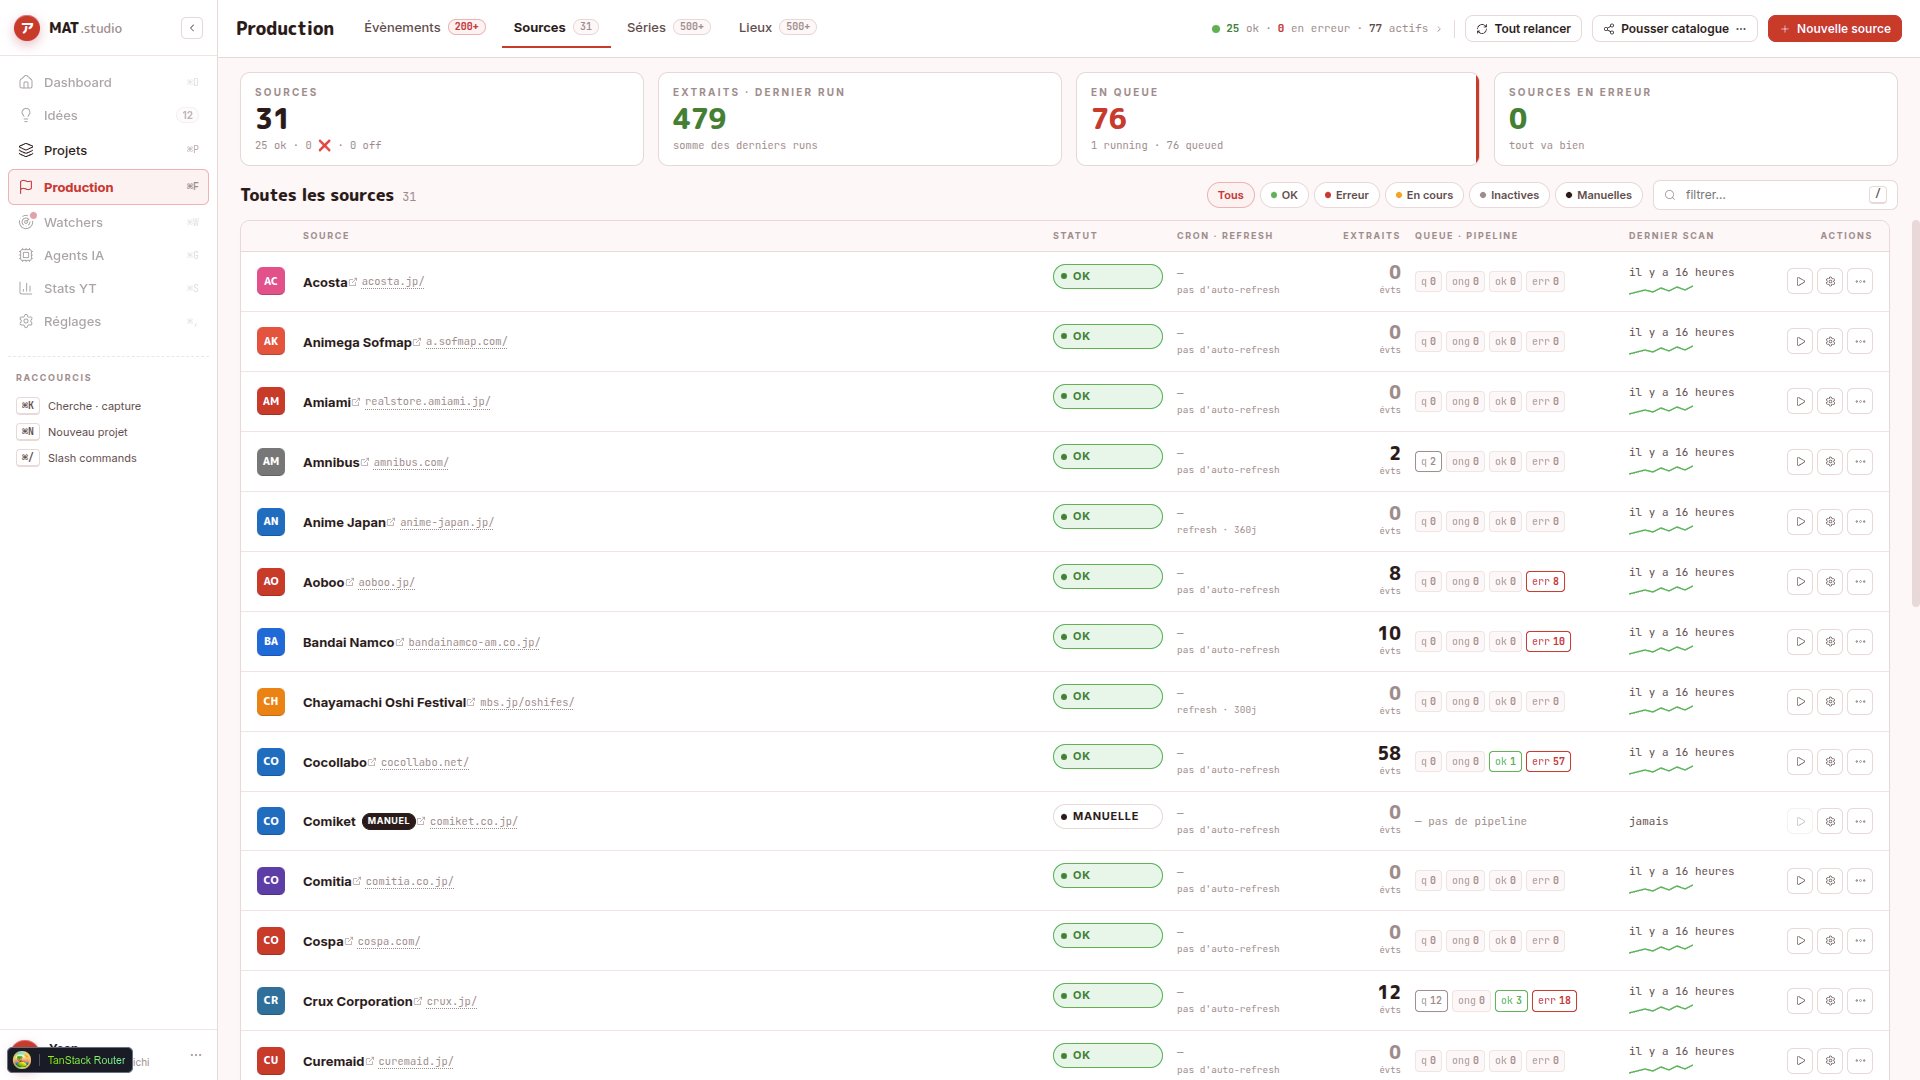Click the Stats YT chart icon
Image resolution: width=1920 pixels, height=1080 pixels.
click(26, 288)
